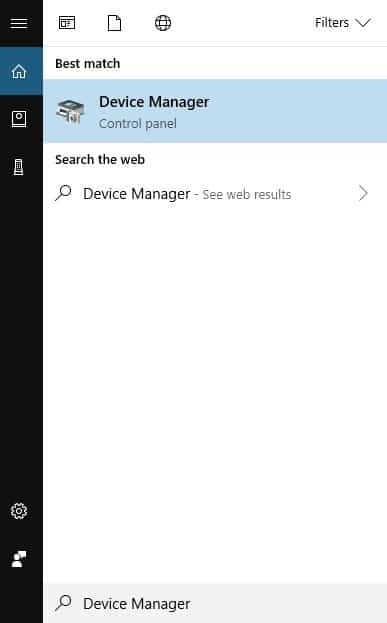Open the Settings gear icon

(x=19, y=511)
